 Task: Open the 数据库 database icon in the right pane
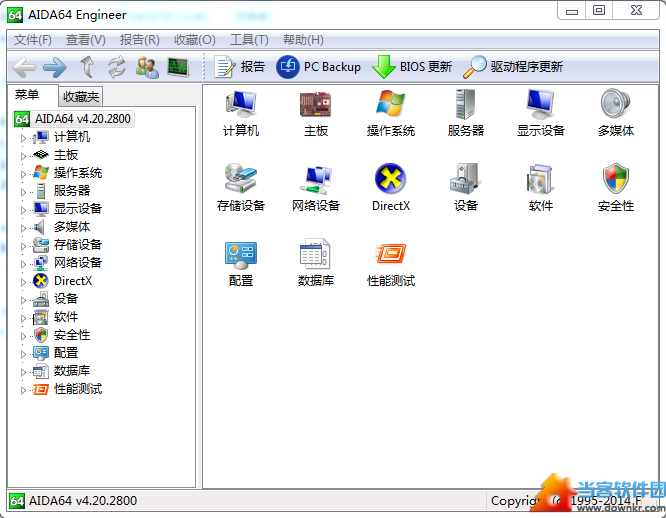(316, 254)
